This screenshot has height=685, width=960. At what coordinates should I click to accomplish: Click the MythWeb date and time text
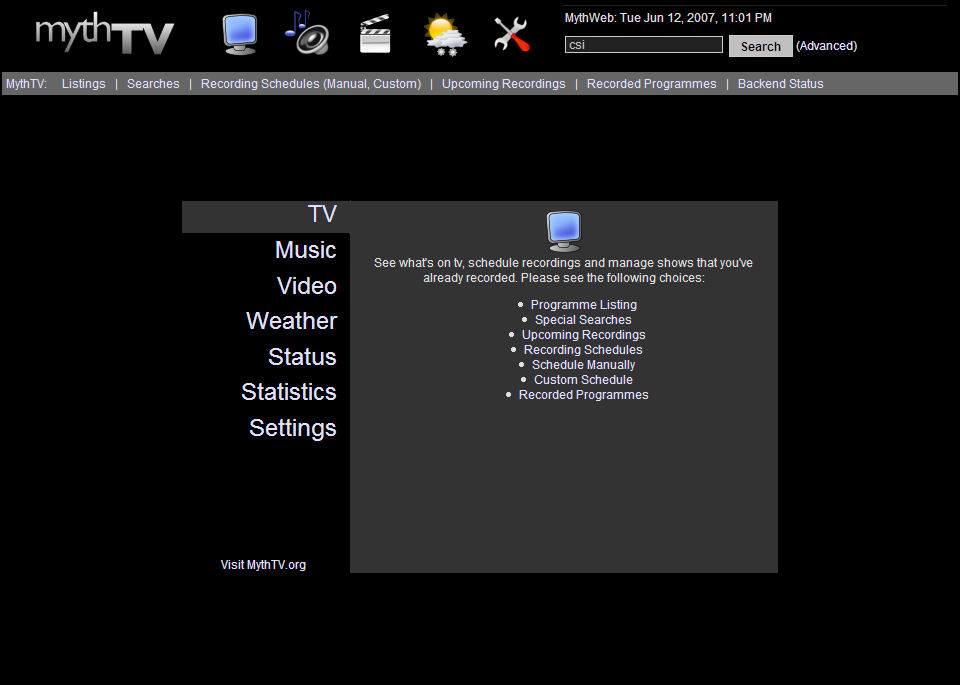pos(668,18)
